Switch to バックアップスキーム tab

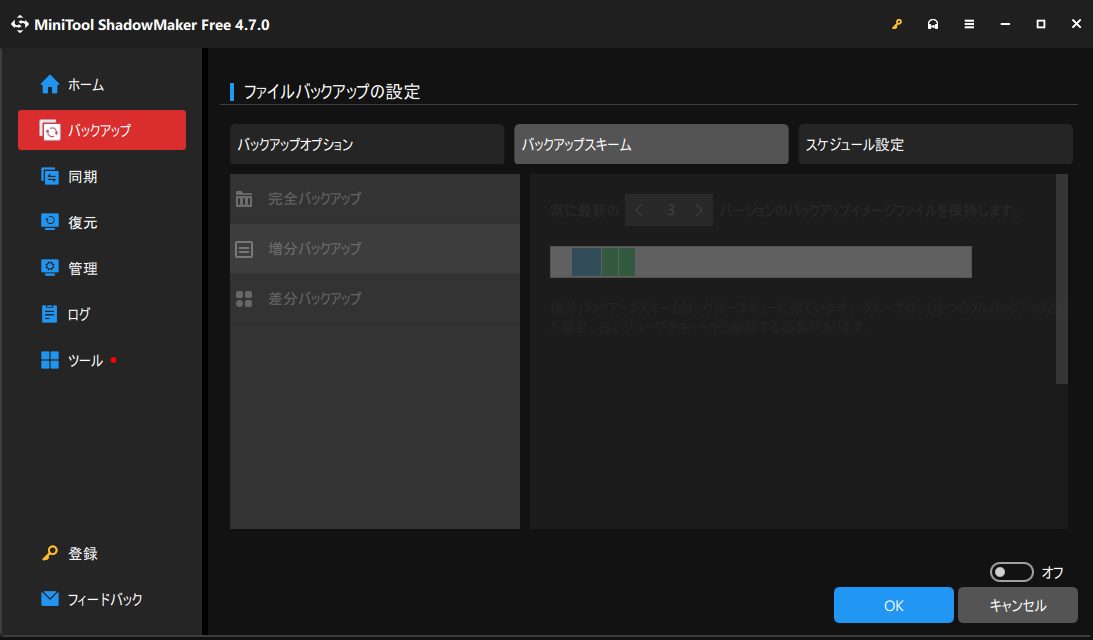click(x=651, y=144)
